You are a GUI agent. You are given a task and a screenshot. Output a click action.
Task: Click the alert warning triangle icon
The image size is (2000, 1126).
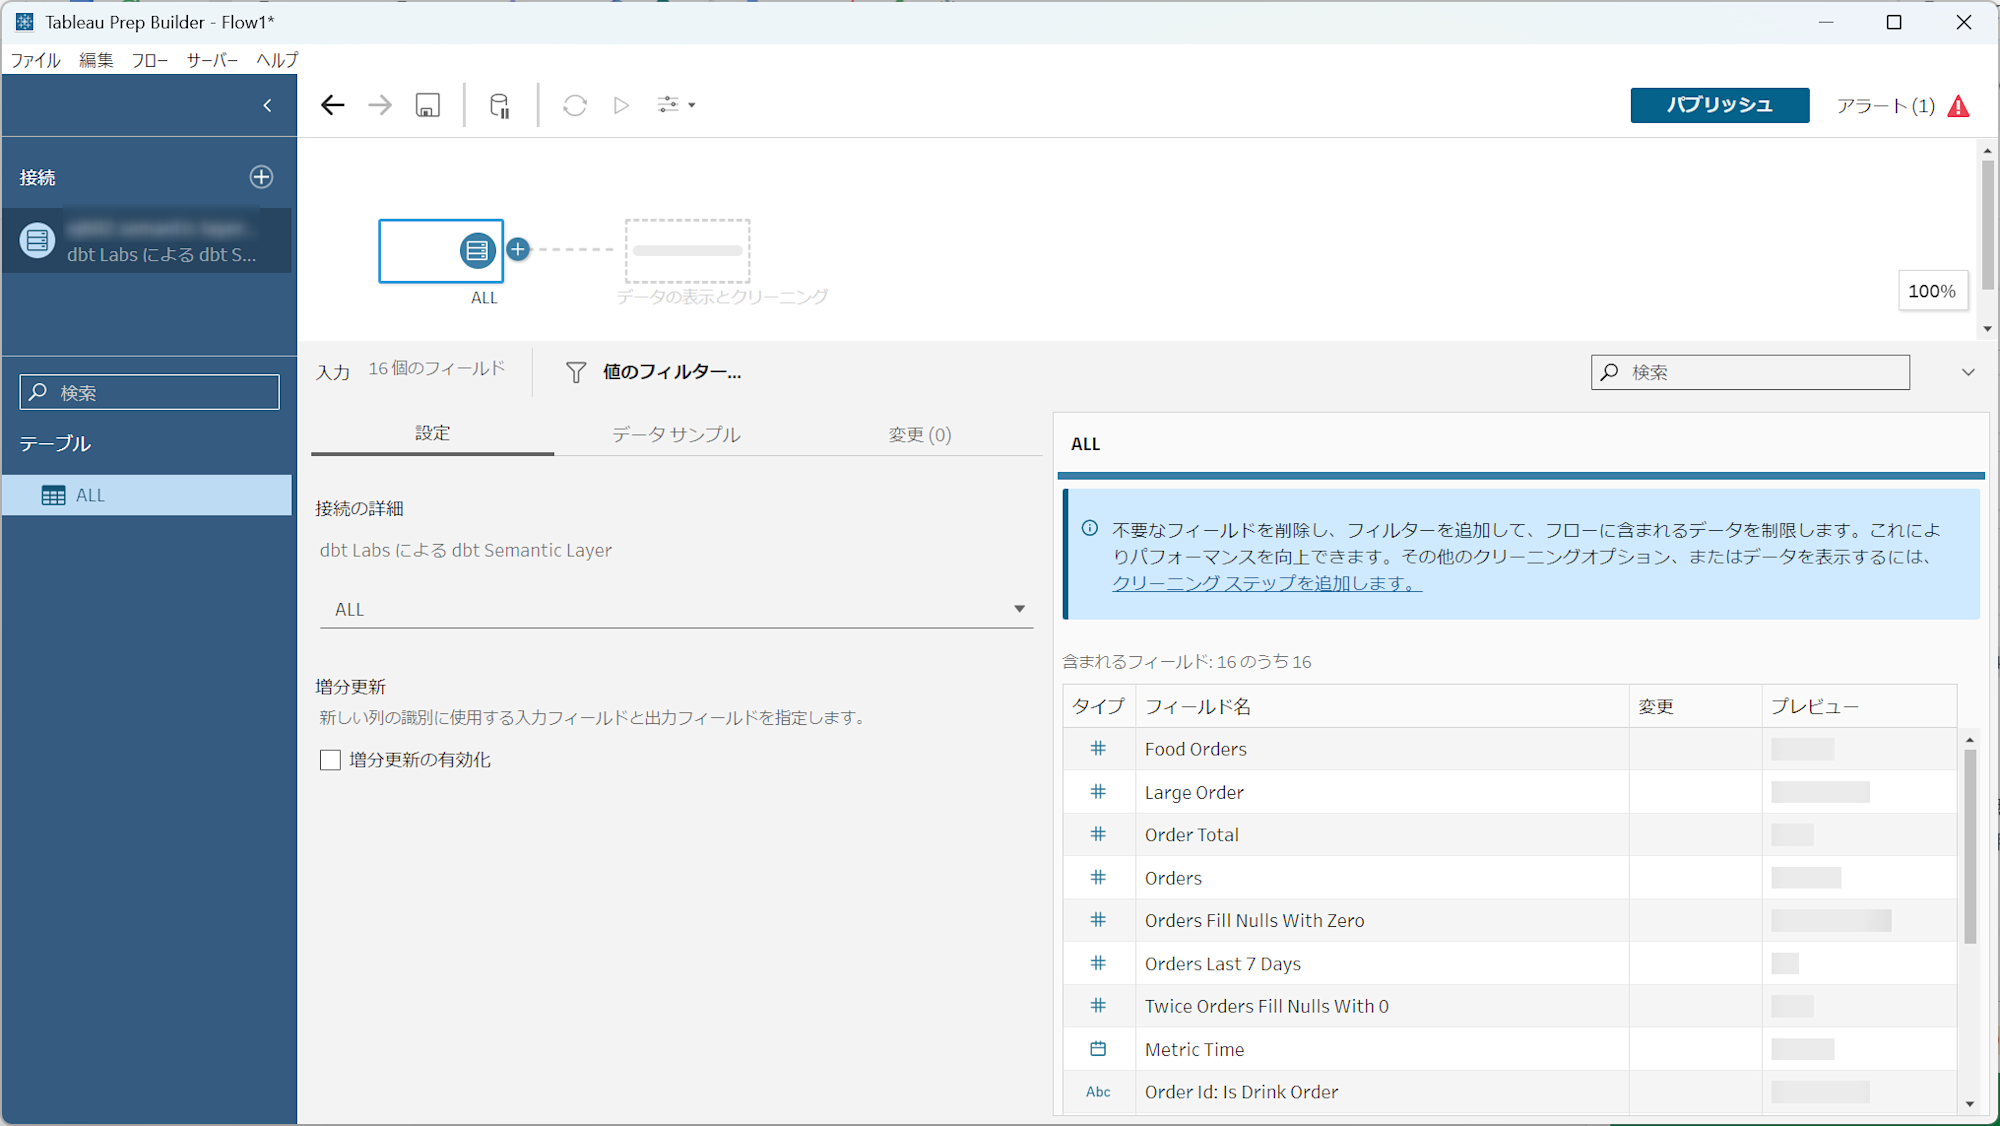(1958, 106)
